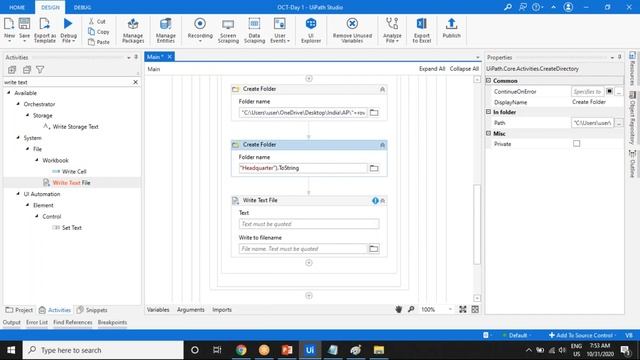This screenshot has height=360, width=640.
Task: Open User Events menu
Action: tap(280, 30)
